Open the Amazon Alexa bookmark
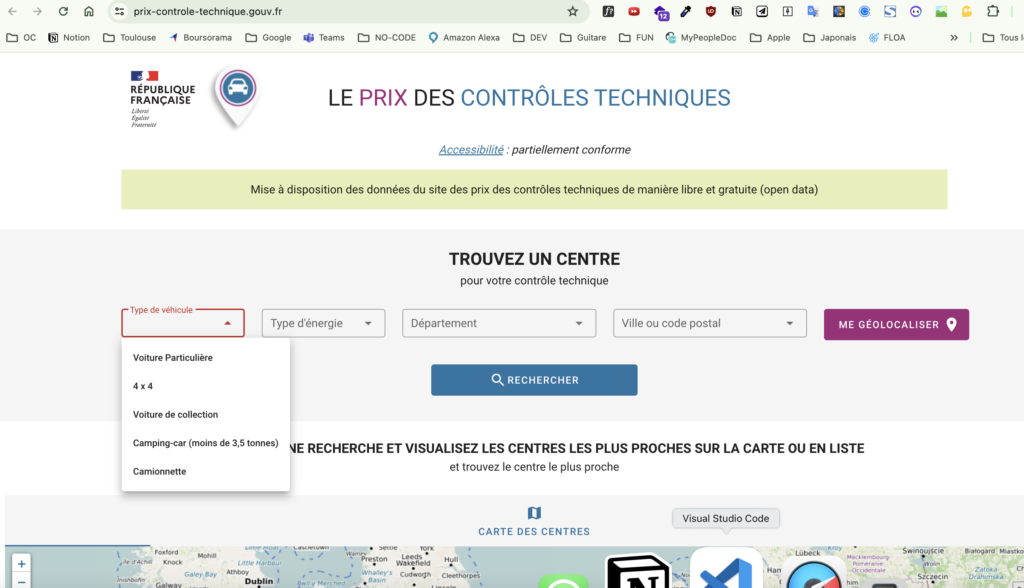 (x=464, y=38)
